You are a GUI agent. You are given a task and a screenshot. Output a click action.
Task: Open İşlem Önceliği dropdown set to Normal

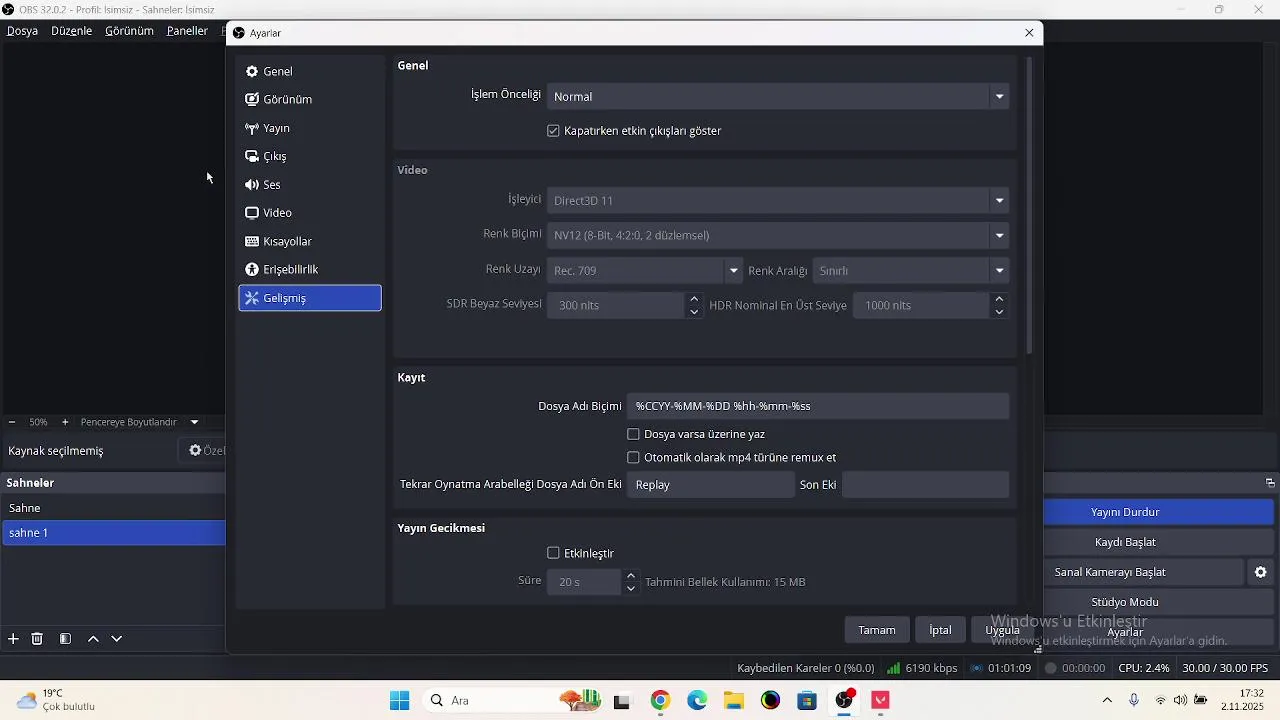point(778,96)
